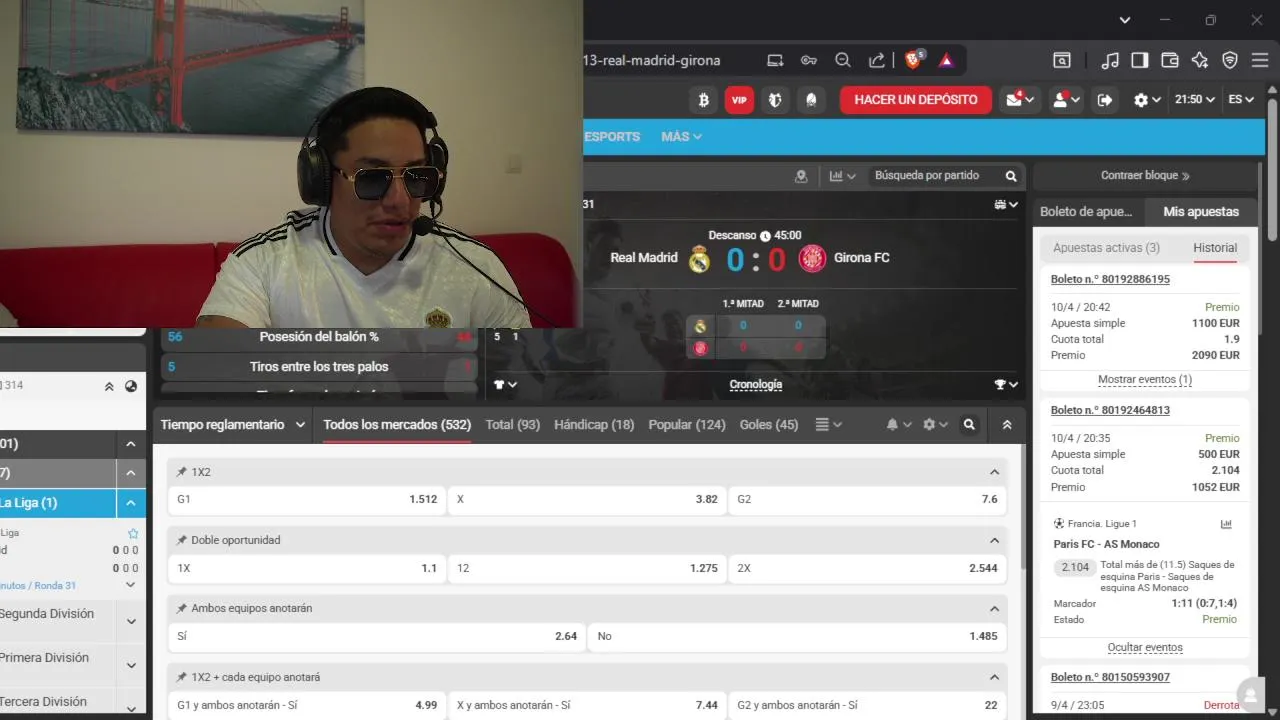Viewport: 1280px width, 720px height.
Task: Select Sí for both teams to score
Action: click(377, 636)
